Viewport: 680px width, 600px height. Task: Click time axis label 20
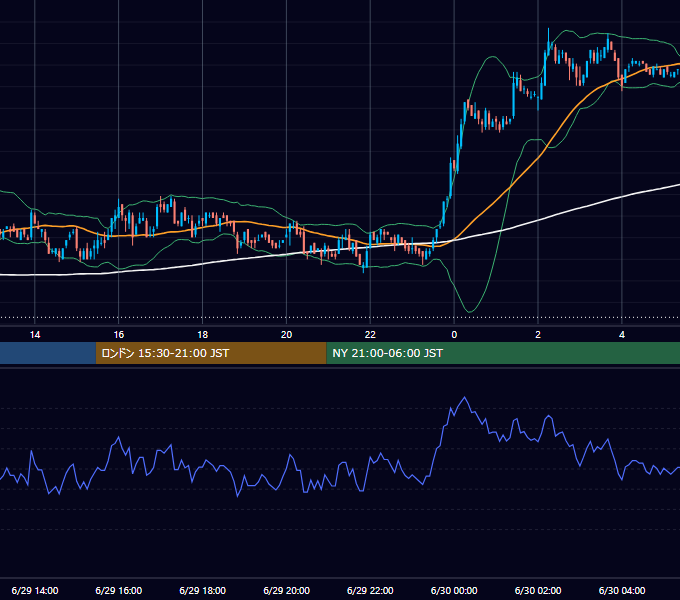pos(286,335)
